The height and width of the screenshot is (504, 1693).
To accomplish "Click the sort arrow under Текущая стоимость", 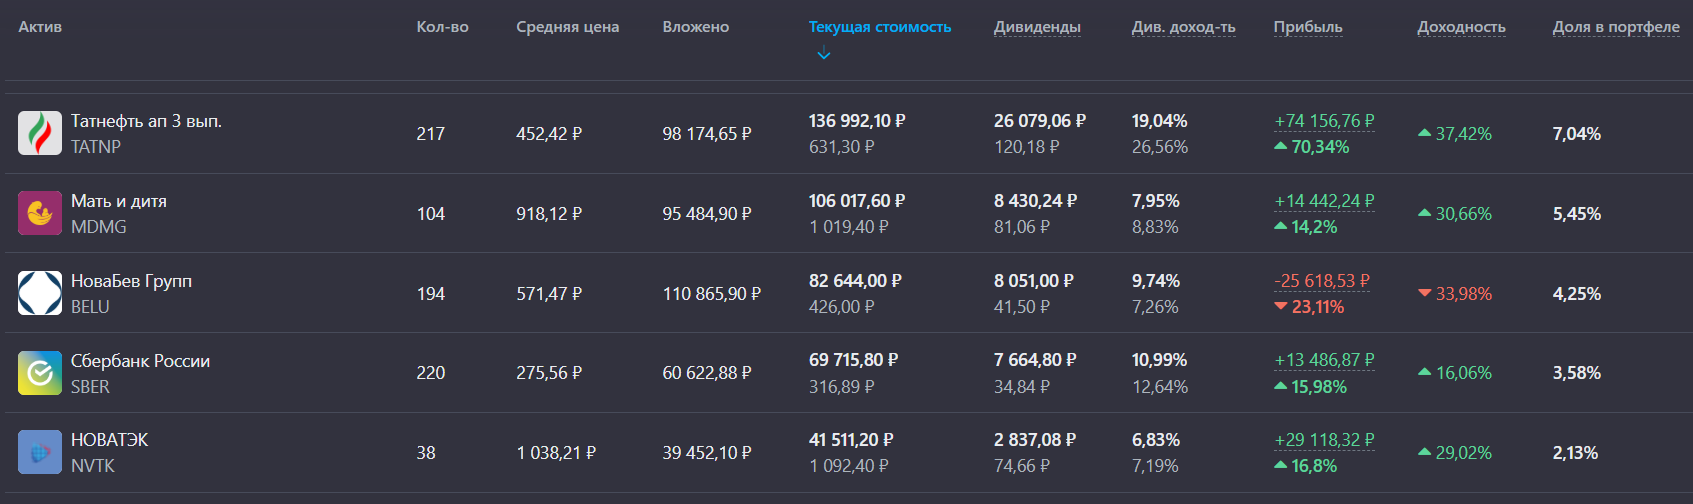I will point(824,54).
